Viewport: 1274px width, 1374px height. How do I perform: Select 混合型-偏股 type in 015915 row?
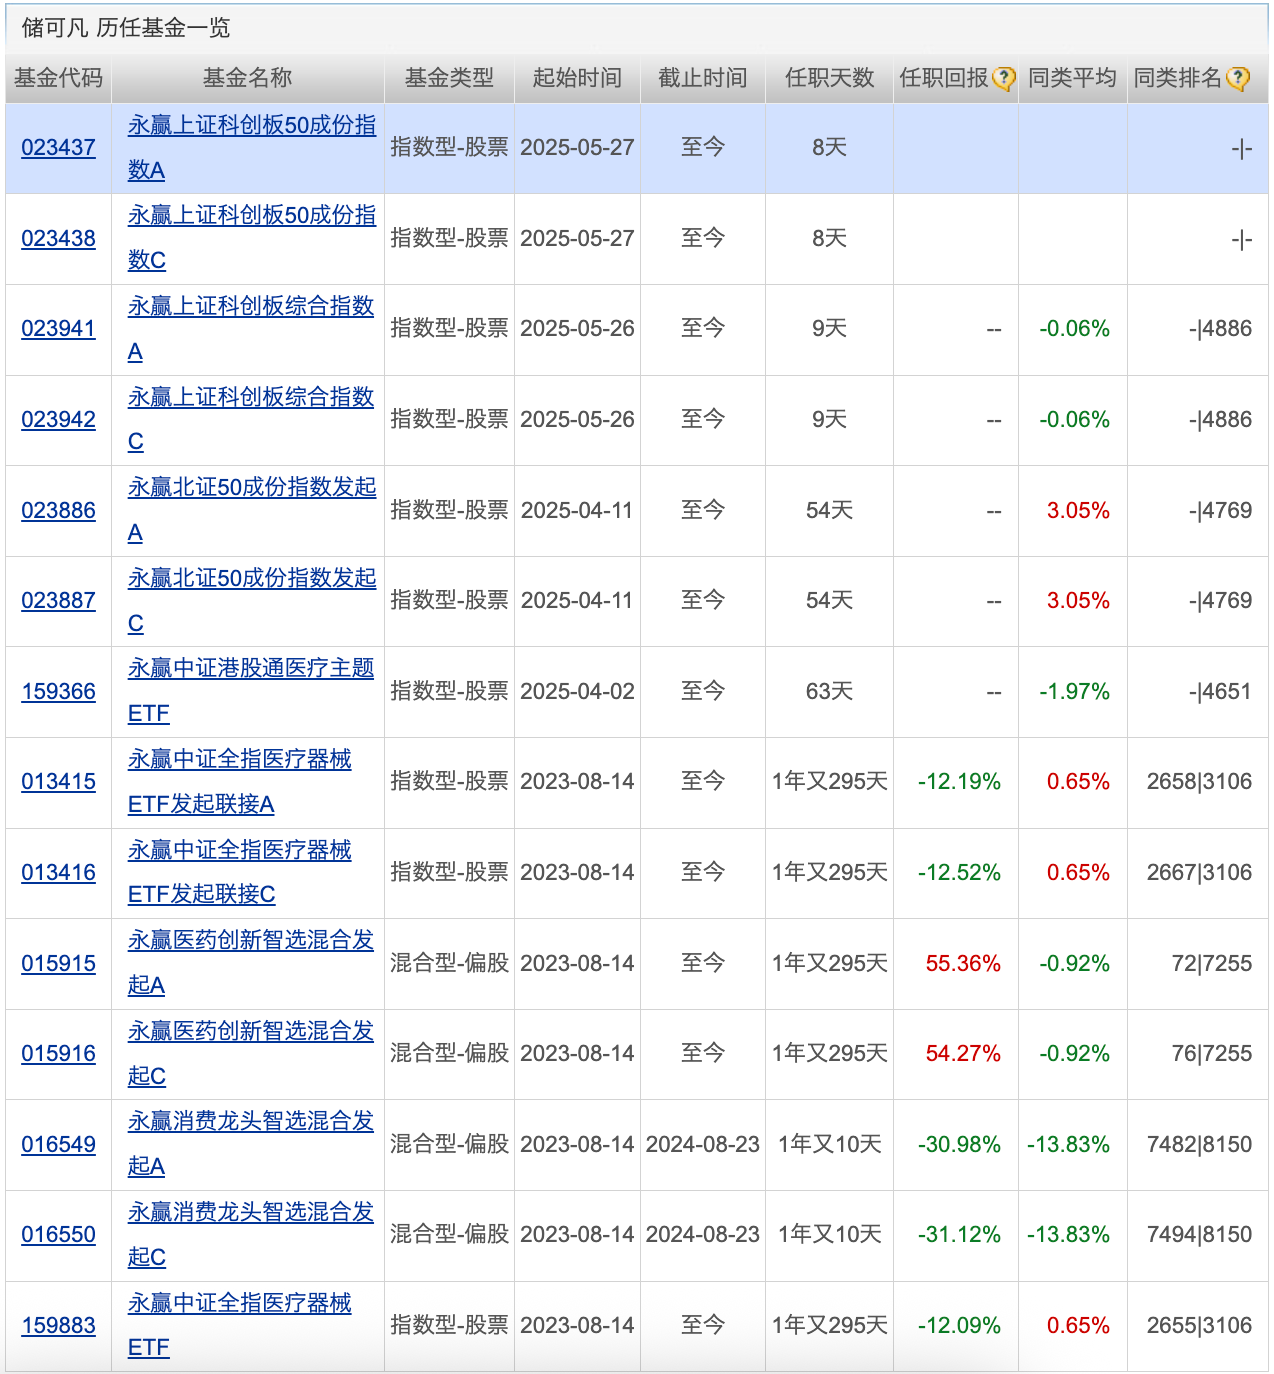tap(449, 964)
